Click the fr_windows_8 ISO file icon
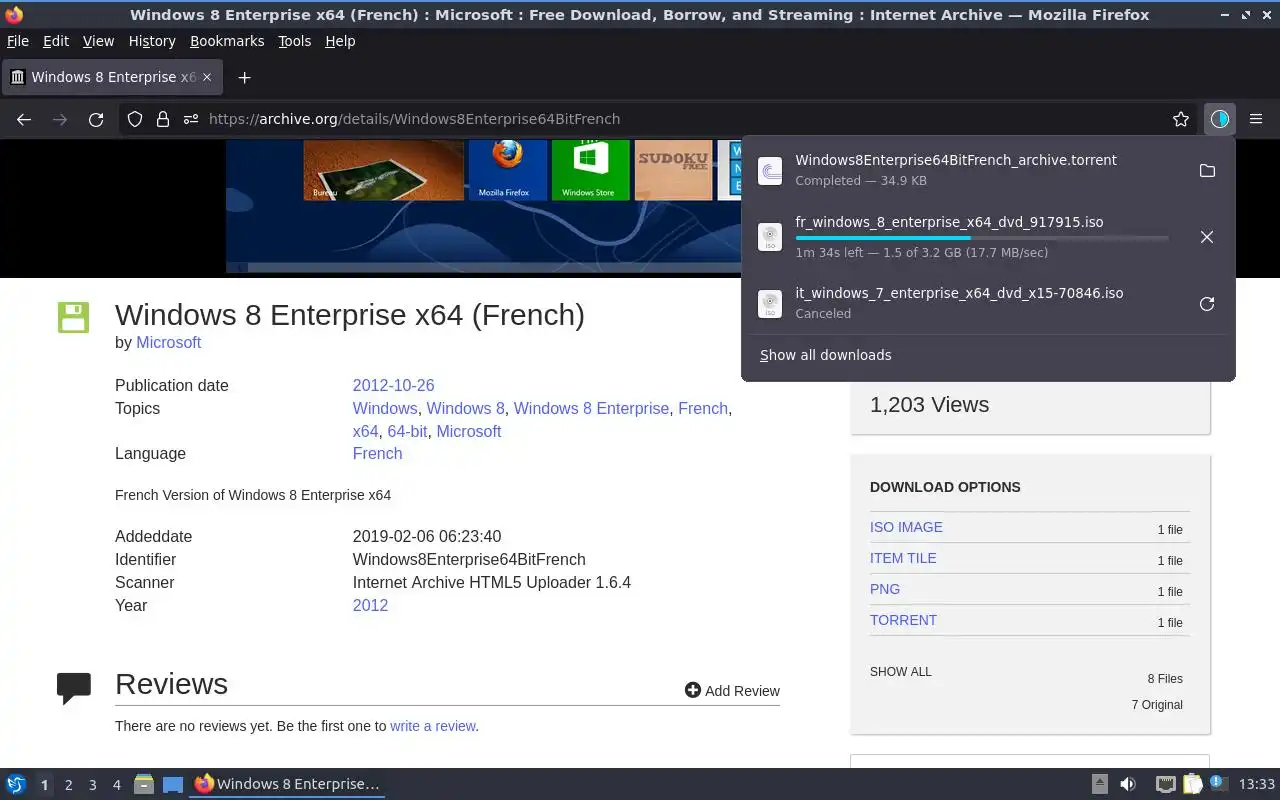 coord(770,237)
